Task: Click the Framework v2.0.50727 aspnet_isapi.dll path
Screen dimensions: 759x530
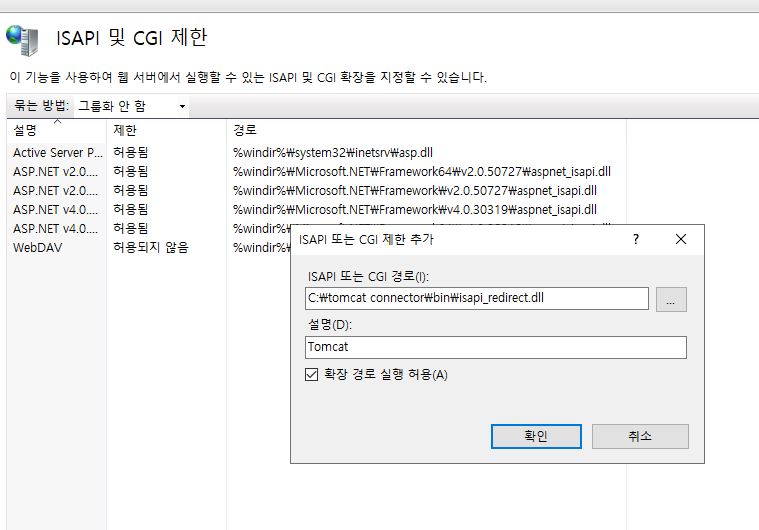Action: point(415,191)
